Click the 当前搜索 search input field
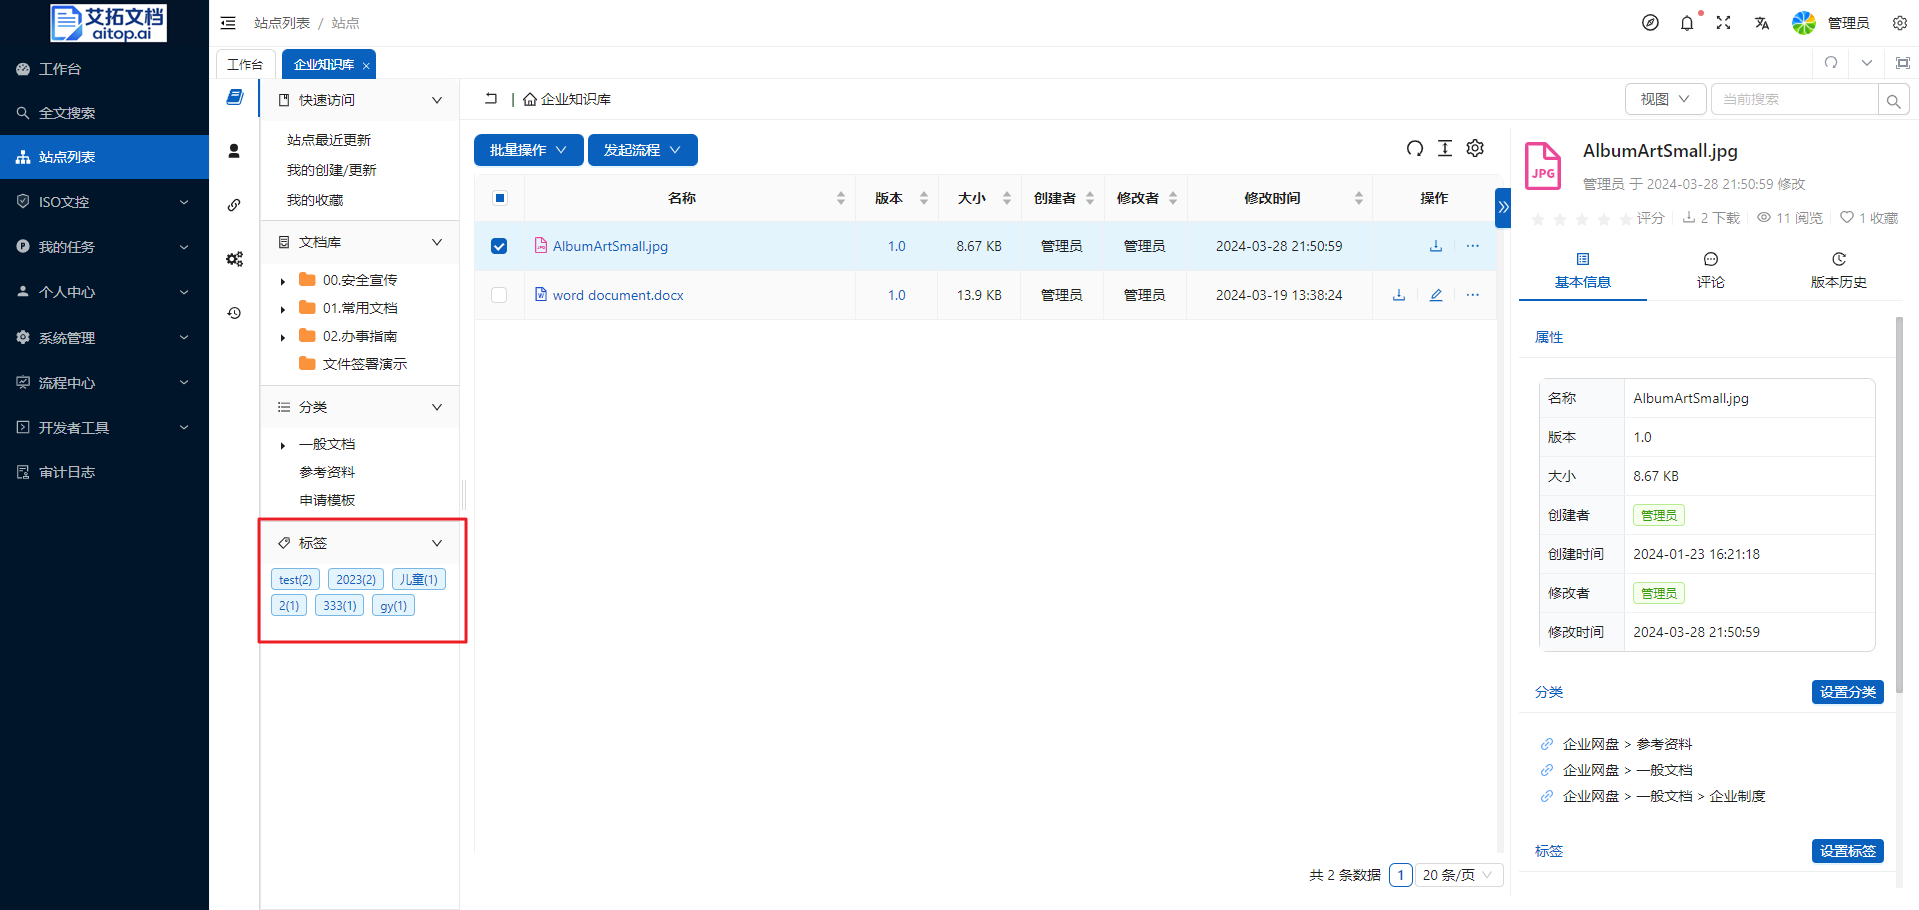The height and width of the screenshot is (910, 1919). 1794,99
